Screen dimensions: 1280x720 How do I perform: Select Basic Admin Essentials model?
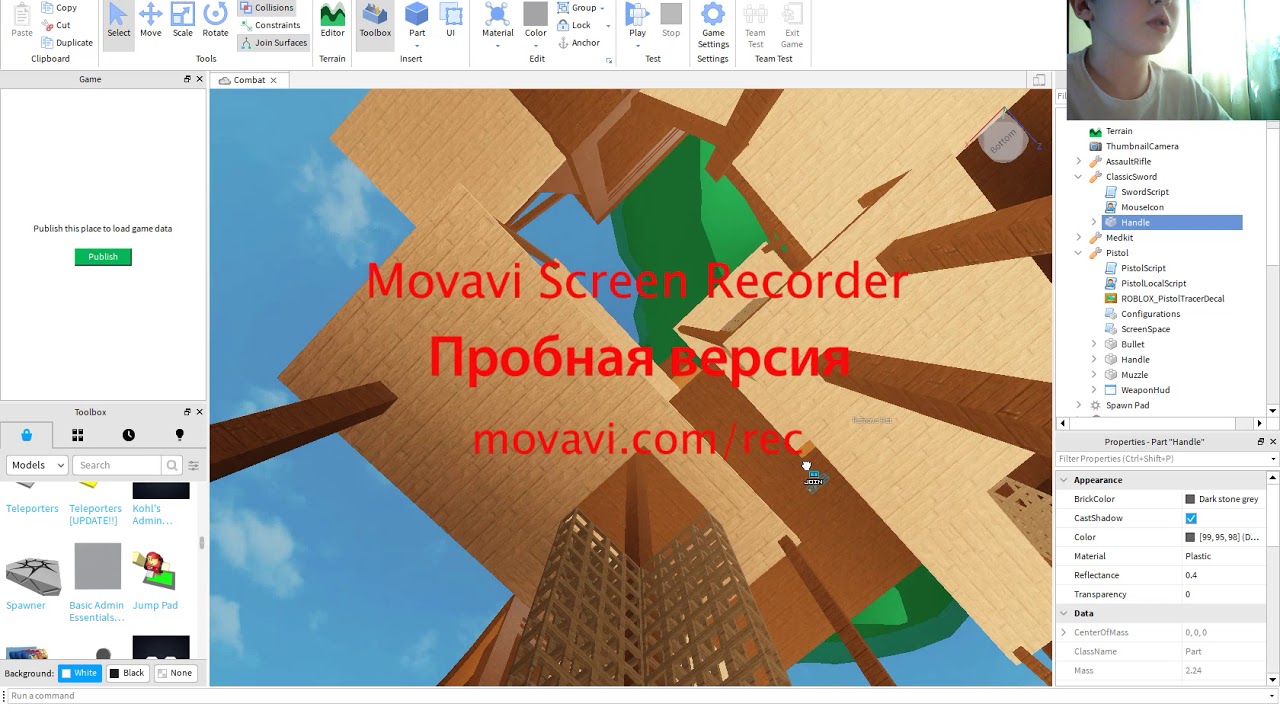97,567
